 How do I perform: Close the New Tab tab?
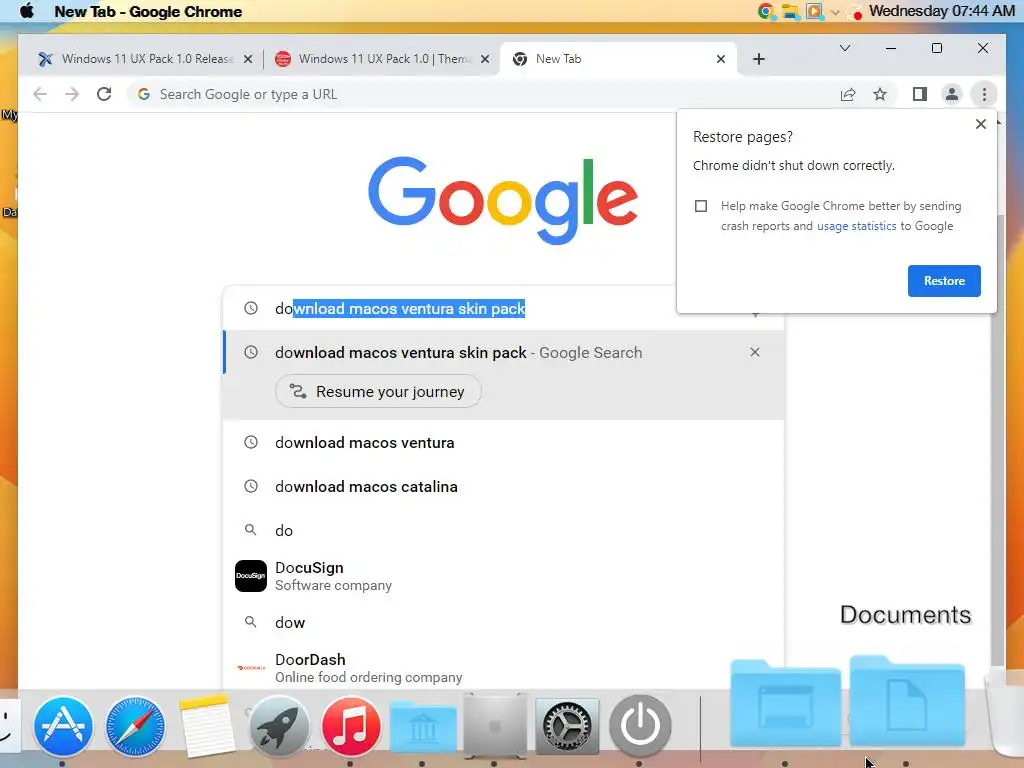(720, 59)
